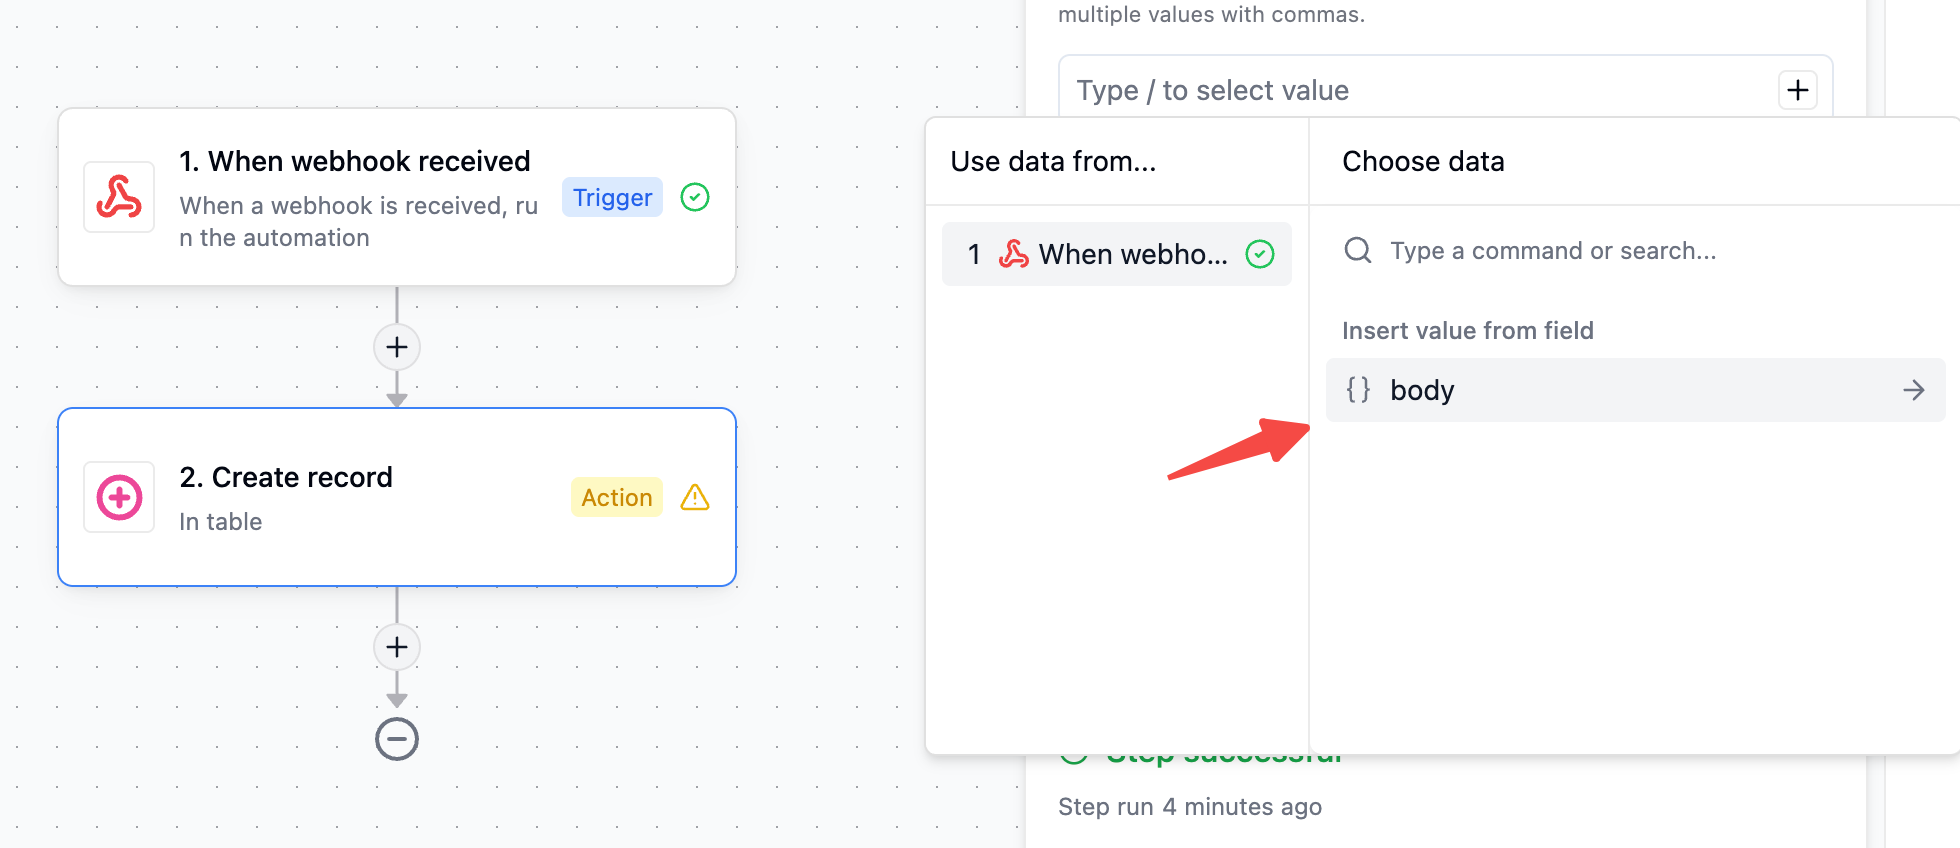
Task: Click the yellow Action badge
Action: 616,497
